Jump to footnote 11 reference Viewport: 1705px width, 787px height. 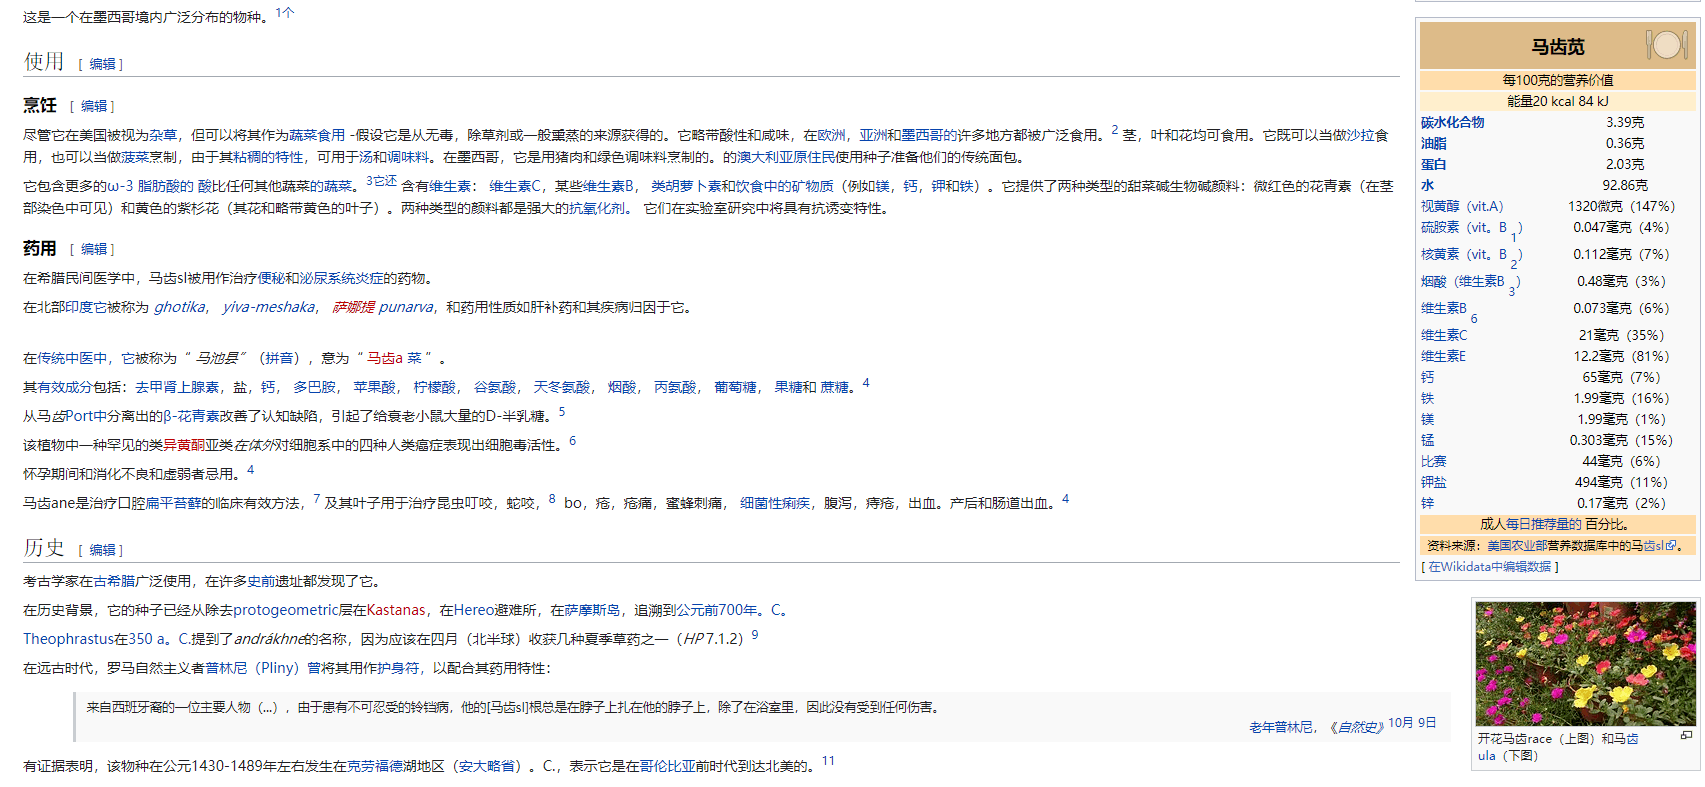[828, 761]
